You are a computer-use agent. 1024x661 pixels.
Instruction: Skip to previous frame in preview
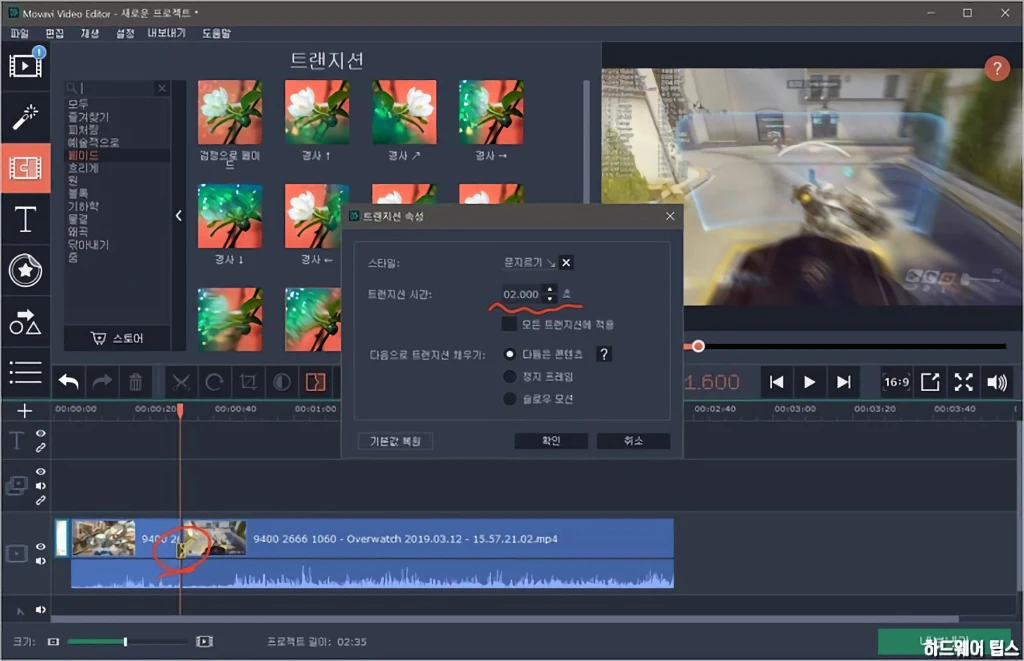(776, 382)
